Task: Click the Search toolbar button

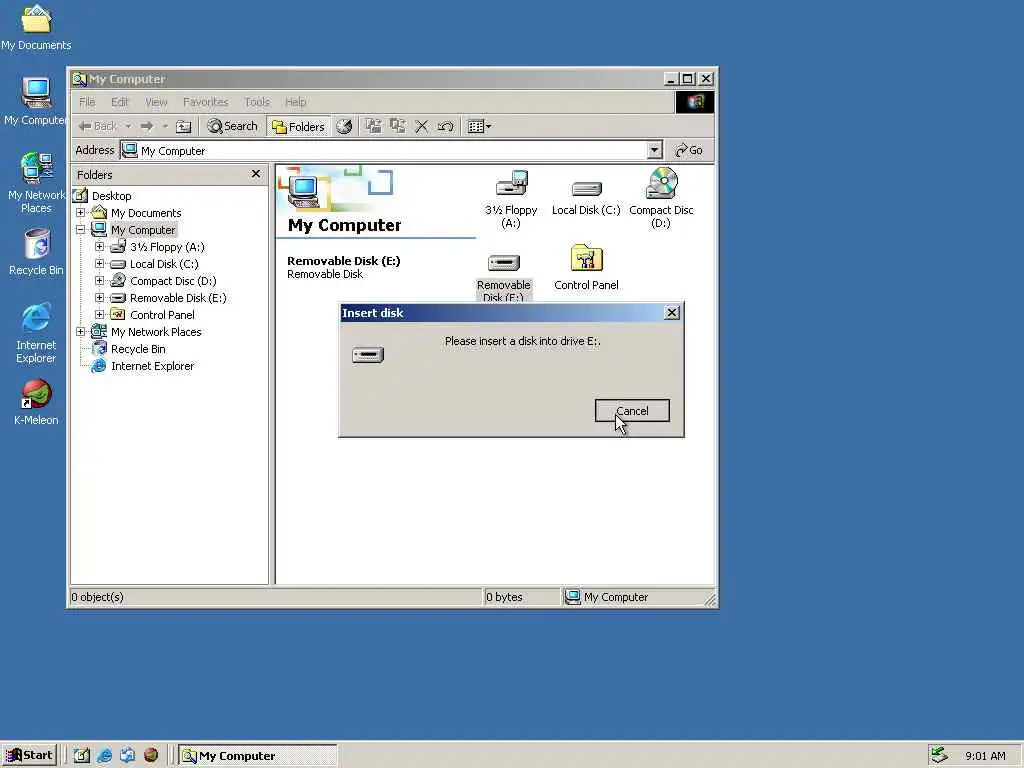Action: pos(232,126)
